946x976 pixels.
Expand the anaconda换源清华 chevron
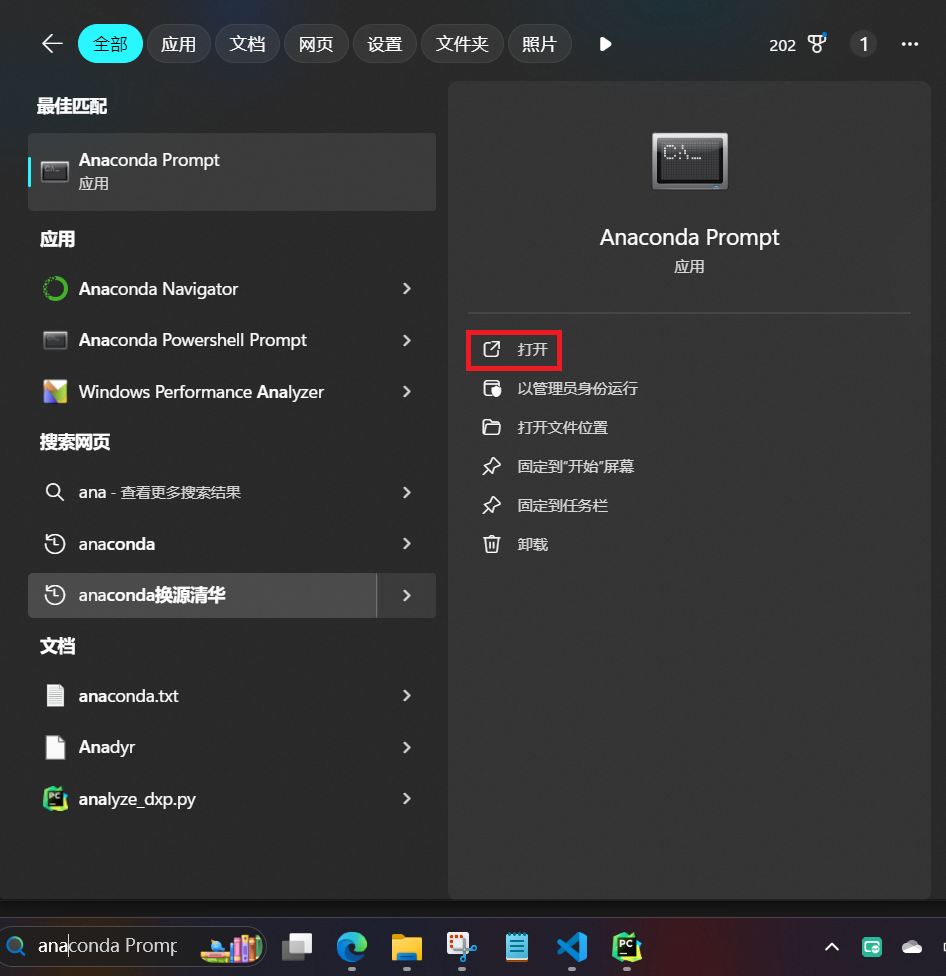tap(406, 595)
